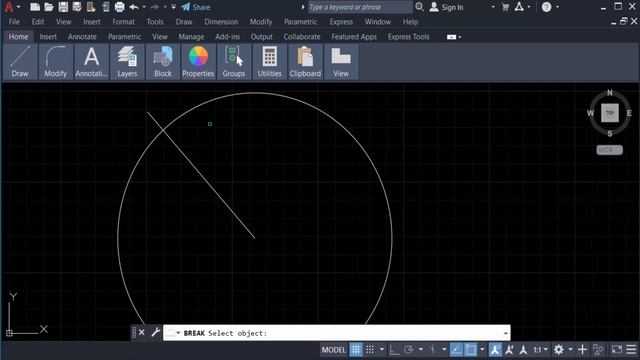Expand snap mode settings dropdown arrow

point(382,350)
